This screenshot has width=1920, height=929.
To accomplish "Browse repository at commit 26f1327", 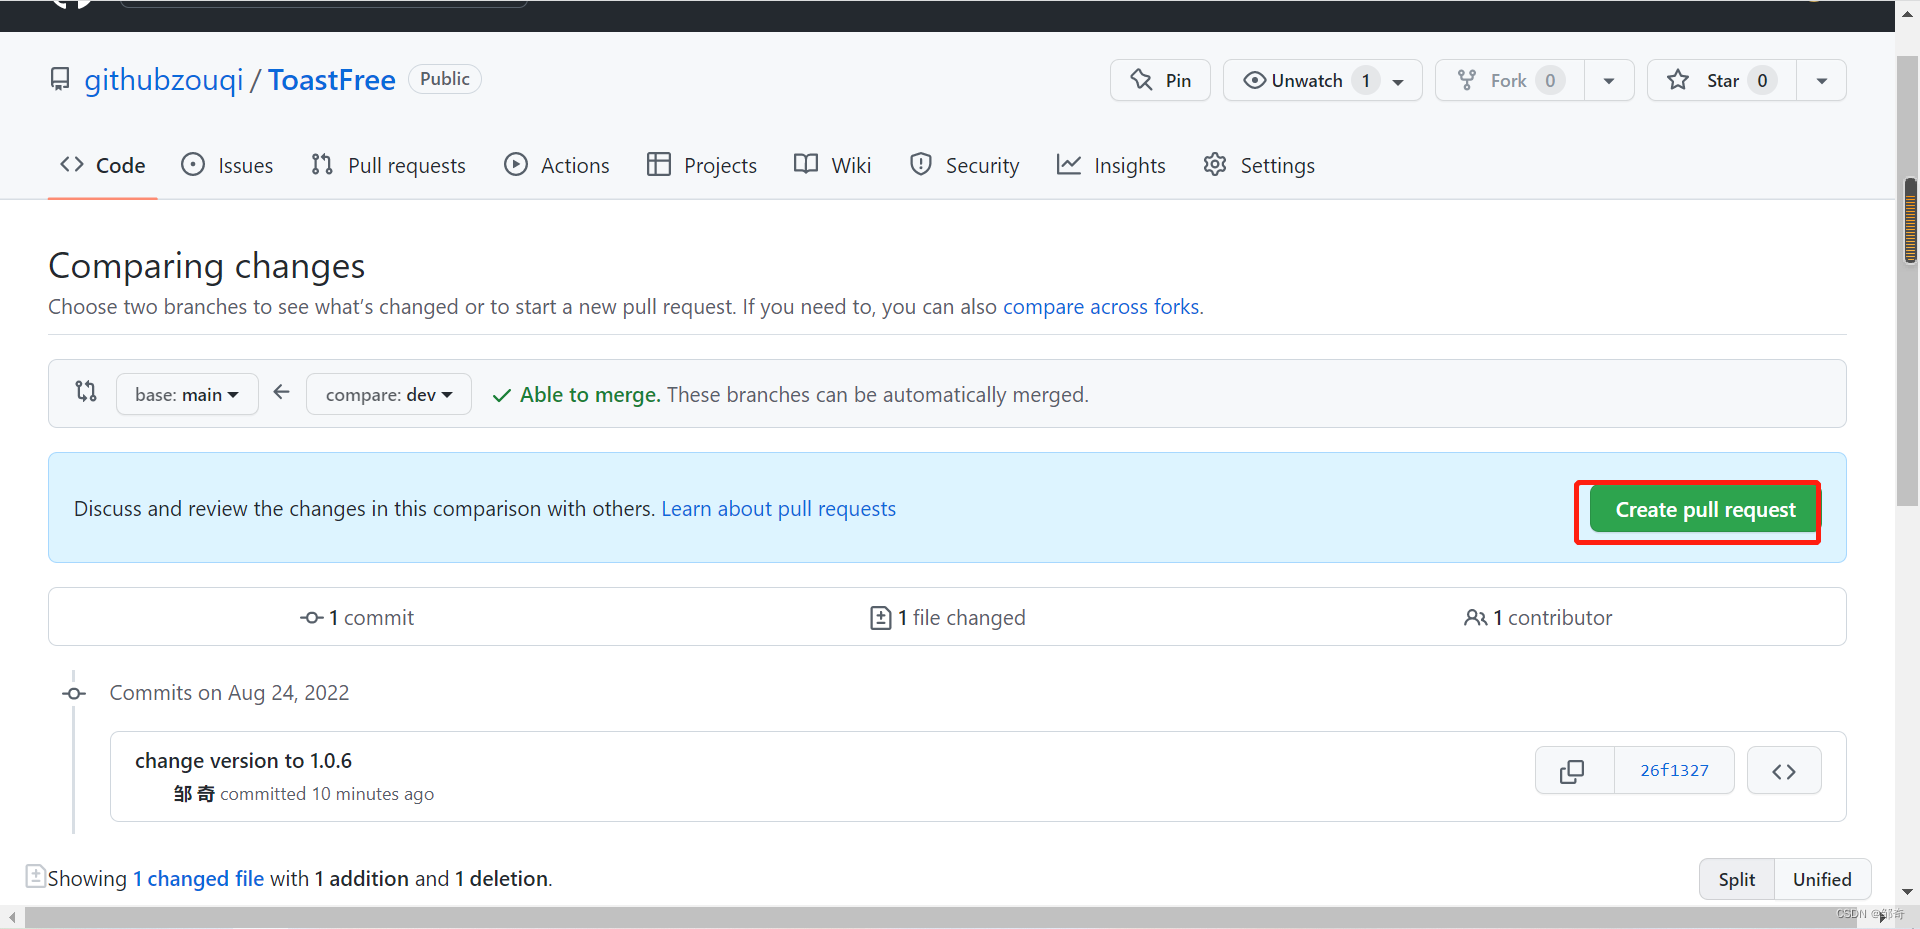I will pyautogui.click(x=1784, y=771).
